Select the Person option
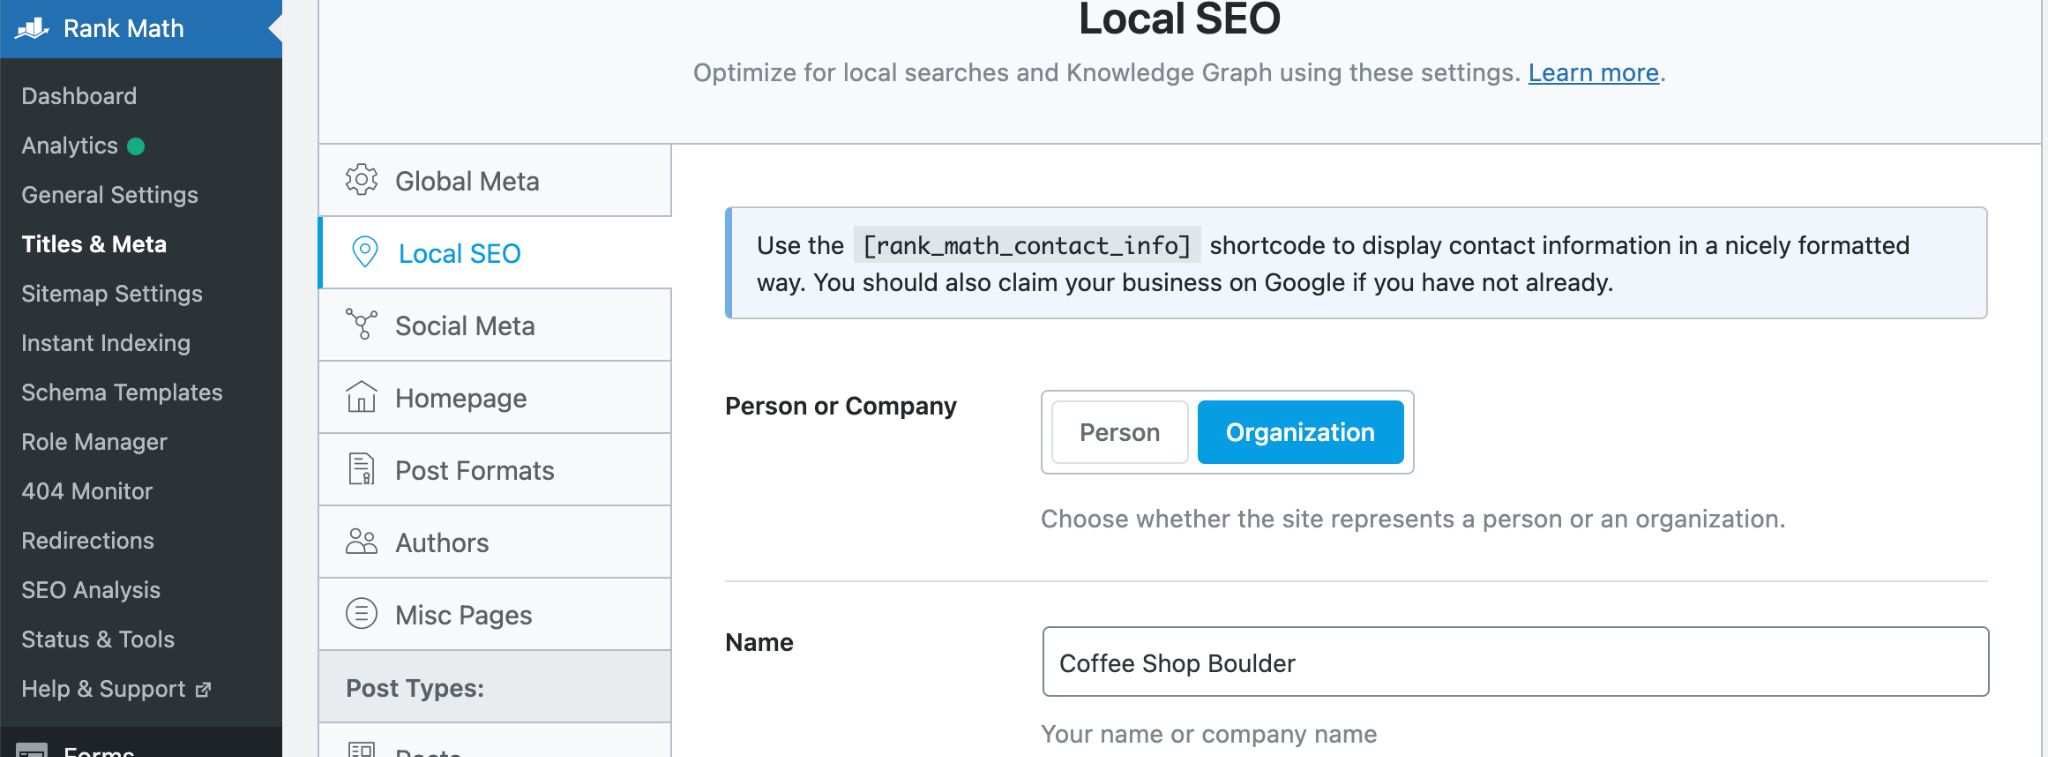This screenshot has width=2048, height=757. [1119, 432]
